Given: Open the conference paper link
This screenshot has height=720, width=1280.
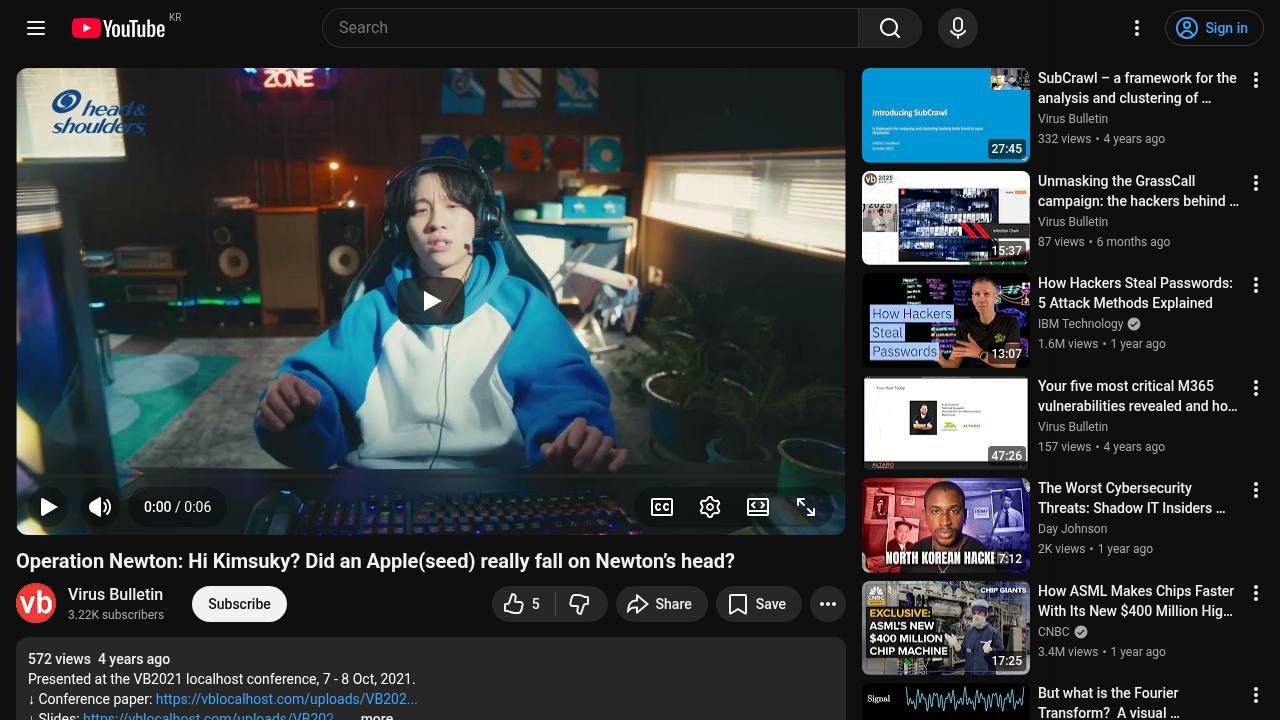Looking at the screenshot, I should [x=287, y=699].
